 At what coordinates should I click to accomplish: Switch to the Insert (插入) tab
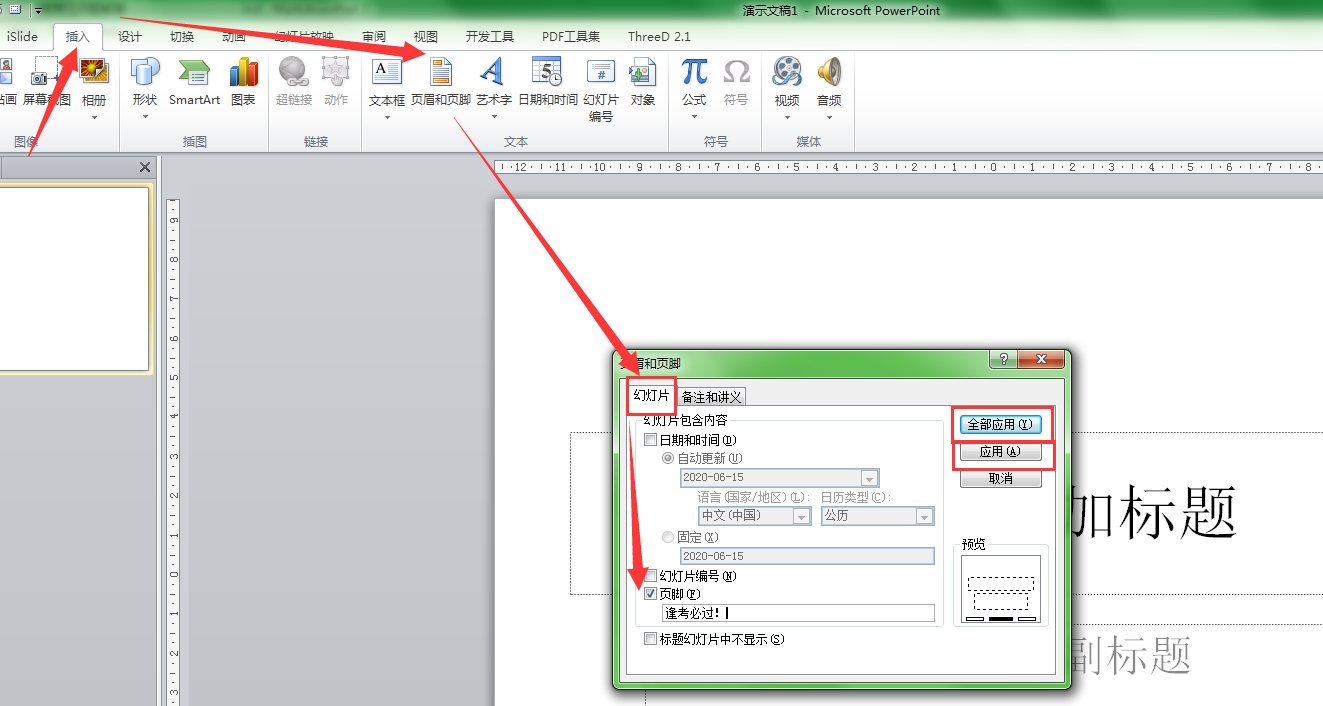[x=78, y=37]
